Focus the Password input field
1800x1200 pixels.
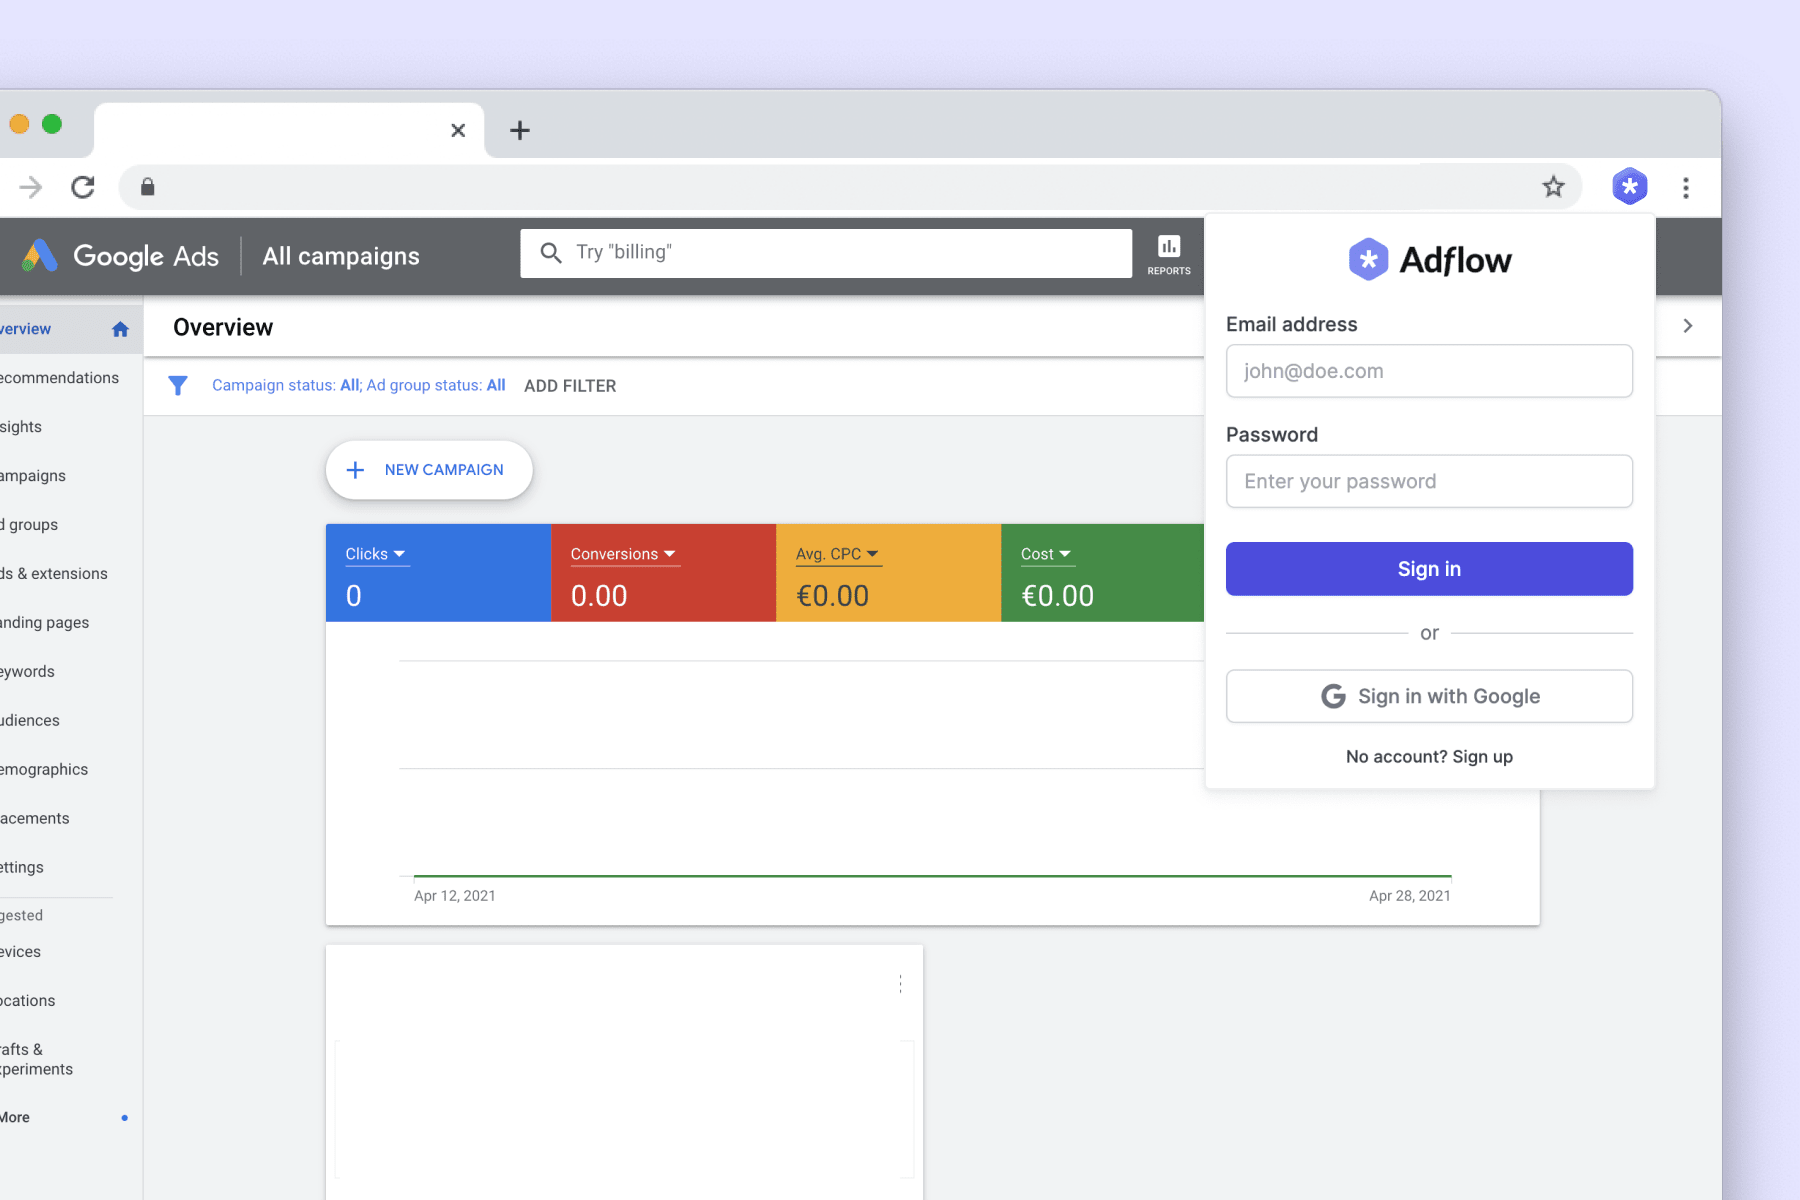1429,481
